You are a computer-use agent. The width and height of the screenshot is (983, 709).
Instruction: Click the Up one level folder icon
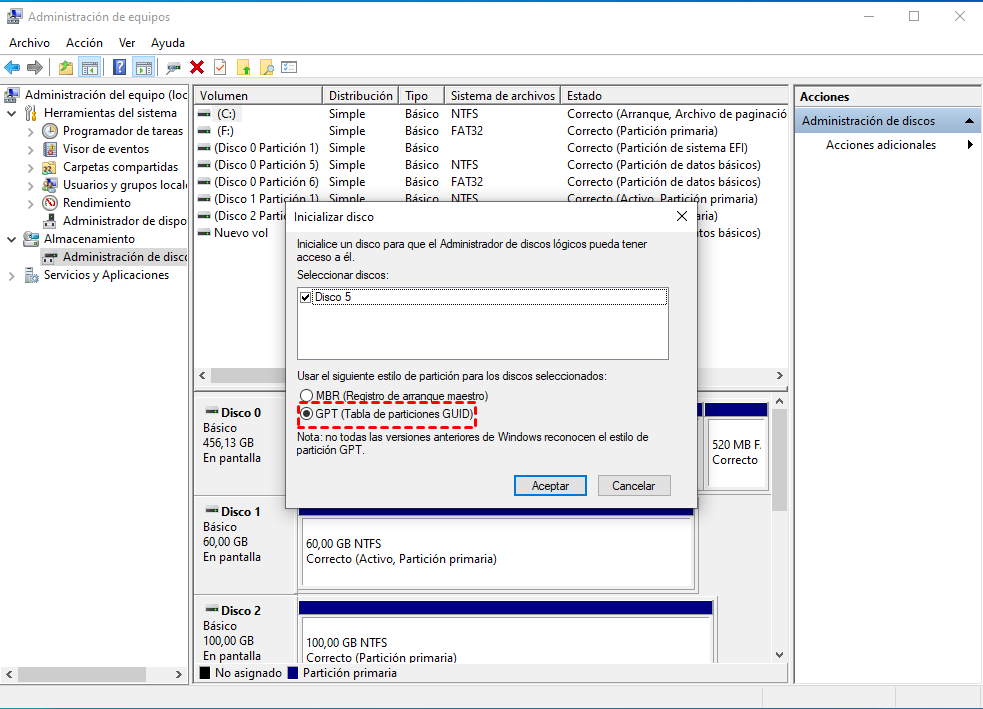coord(66,67)
